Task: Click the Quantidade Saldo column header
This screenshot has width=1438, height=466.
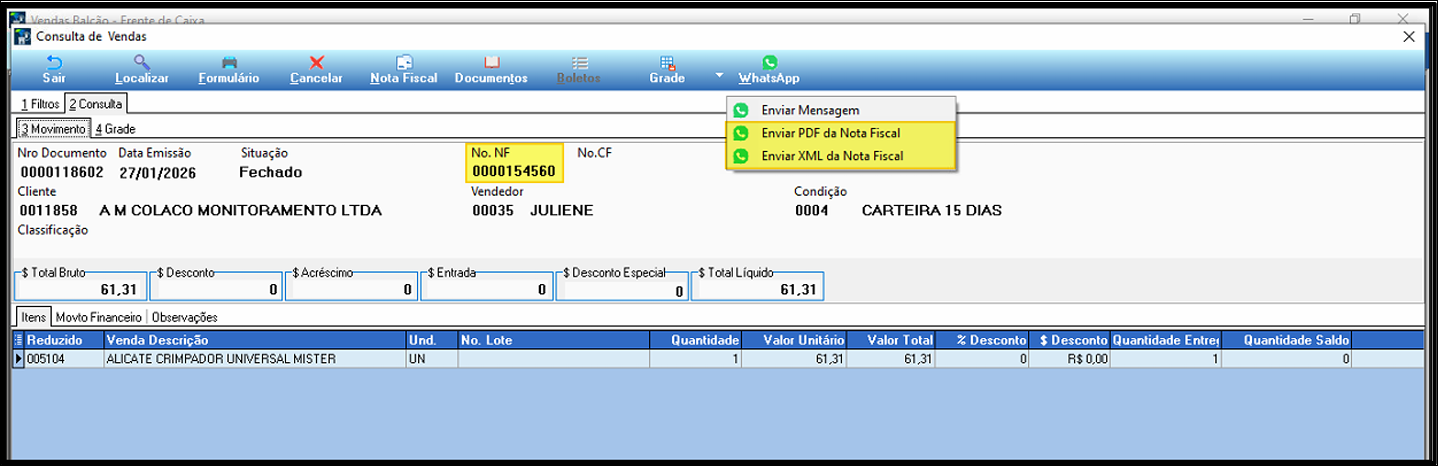Action: (x=1286, y=340)
